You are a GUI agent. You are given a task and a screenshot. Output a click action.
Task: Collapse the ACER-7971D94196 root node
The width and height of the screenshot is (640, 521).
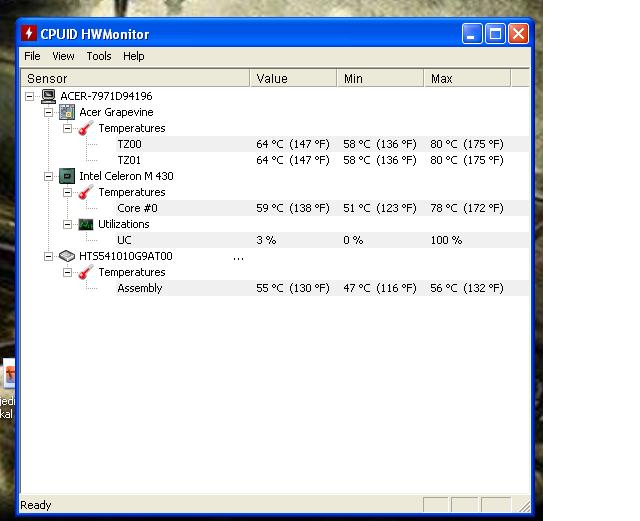(x=29, y=96)
